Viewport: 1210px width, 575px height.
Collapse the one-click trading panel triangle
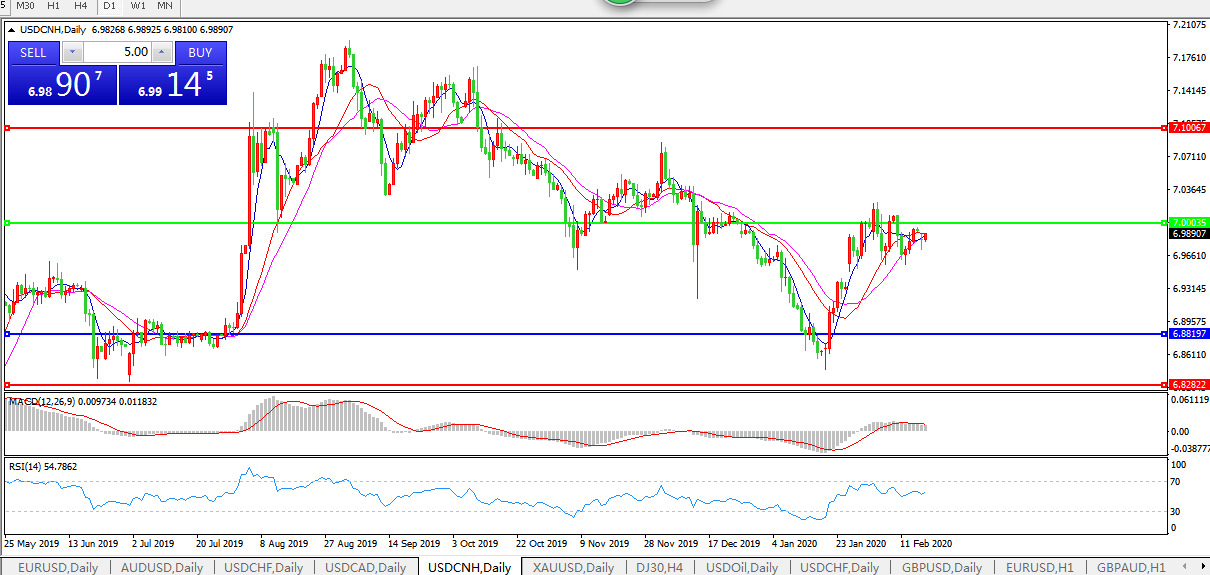click(x=11, y=30)
